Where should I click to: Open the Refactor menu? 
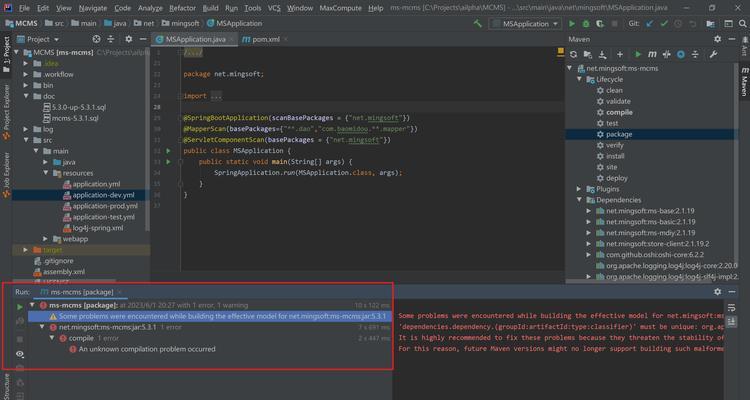[182, 8]
